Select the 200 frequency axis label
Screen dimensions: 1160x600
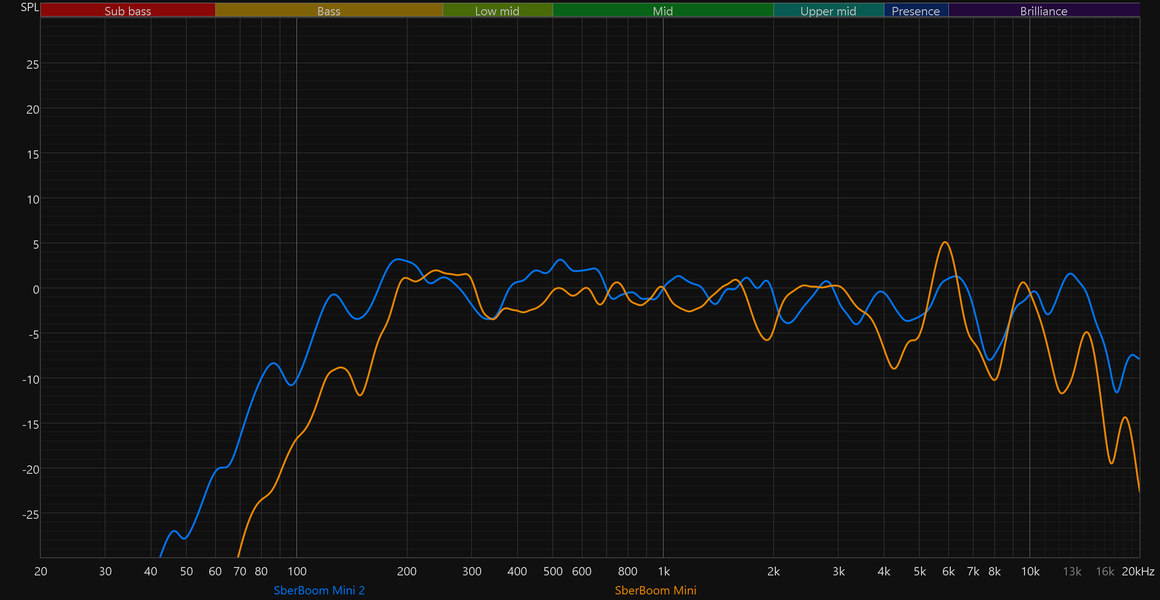click(x=407, y=571)
